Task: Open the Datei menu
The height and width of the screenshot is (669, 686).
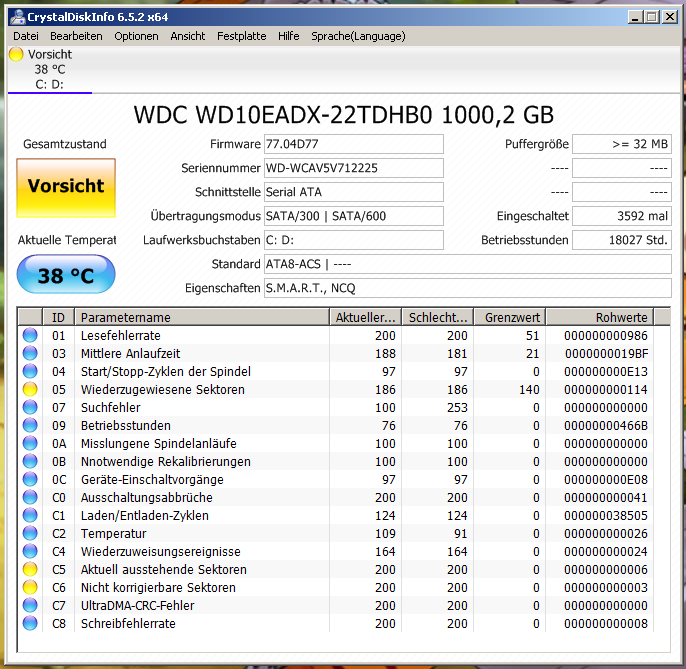Action: pyautogui.click(x=26, y=36)
